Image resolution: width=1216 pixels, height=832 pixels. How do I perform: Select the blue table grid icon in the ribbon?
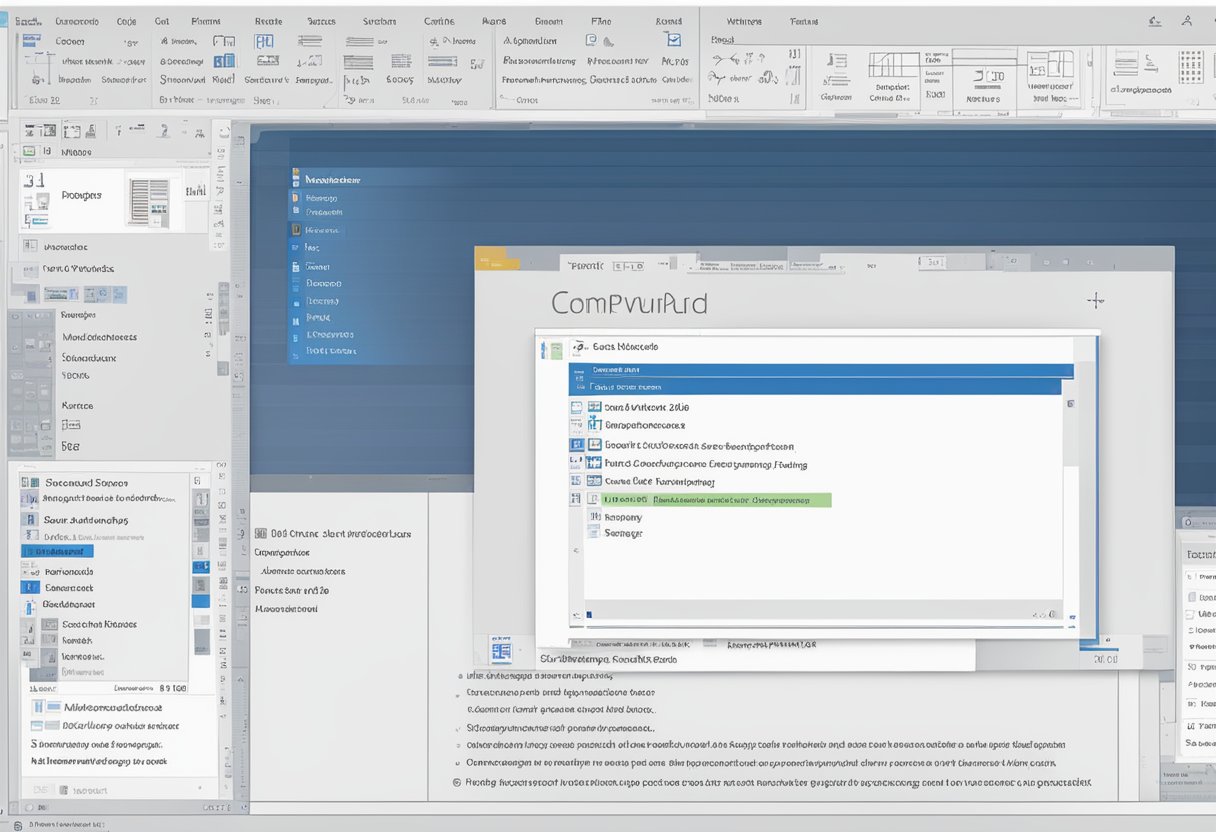pos(265,42)
